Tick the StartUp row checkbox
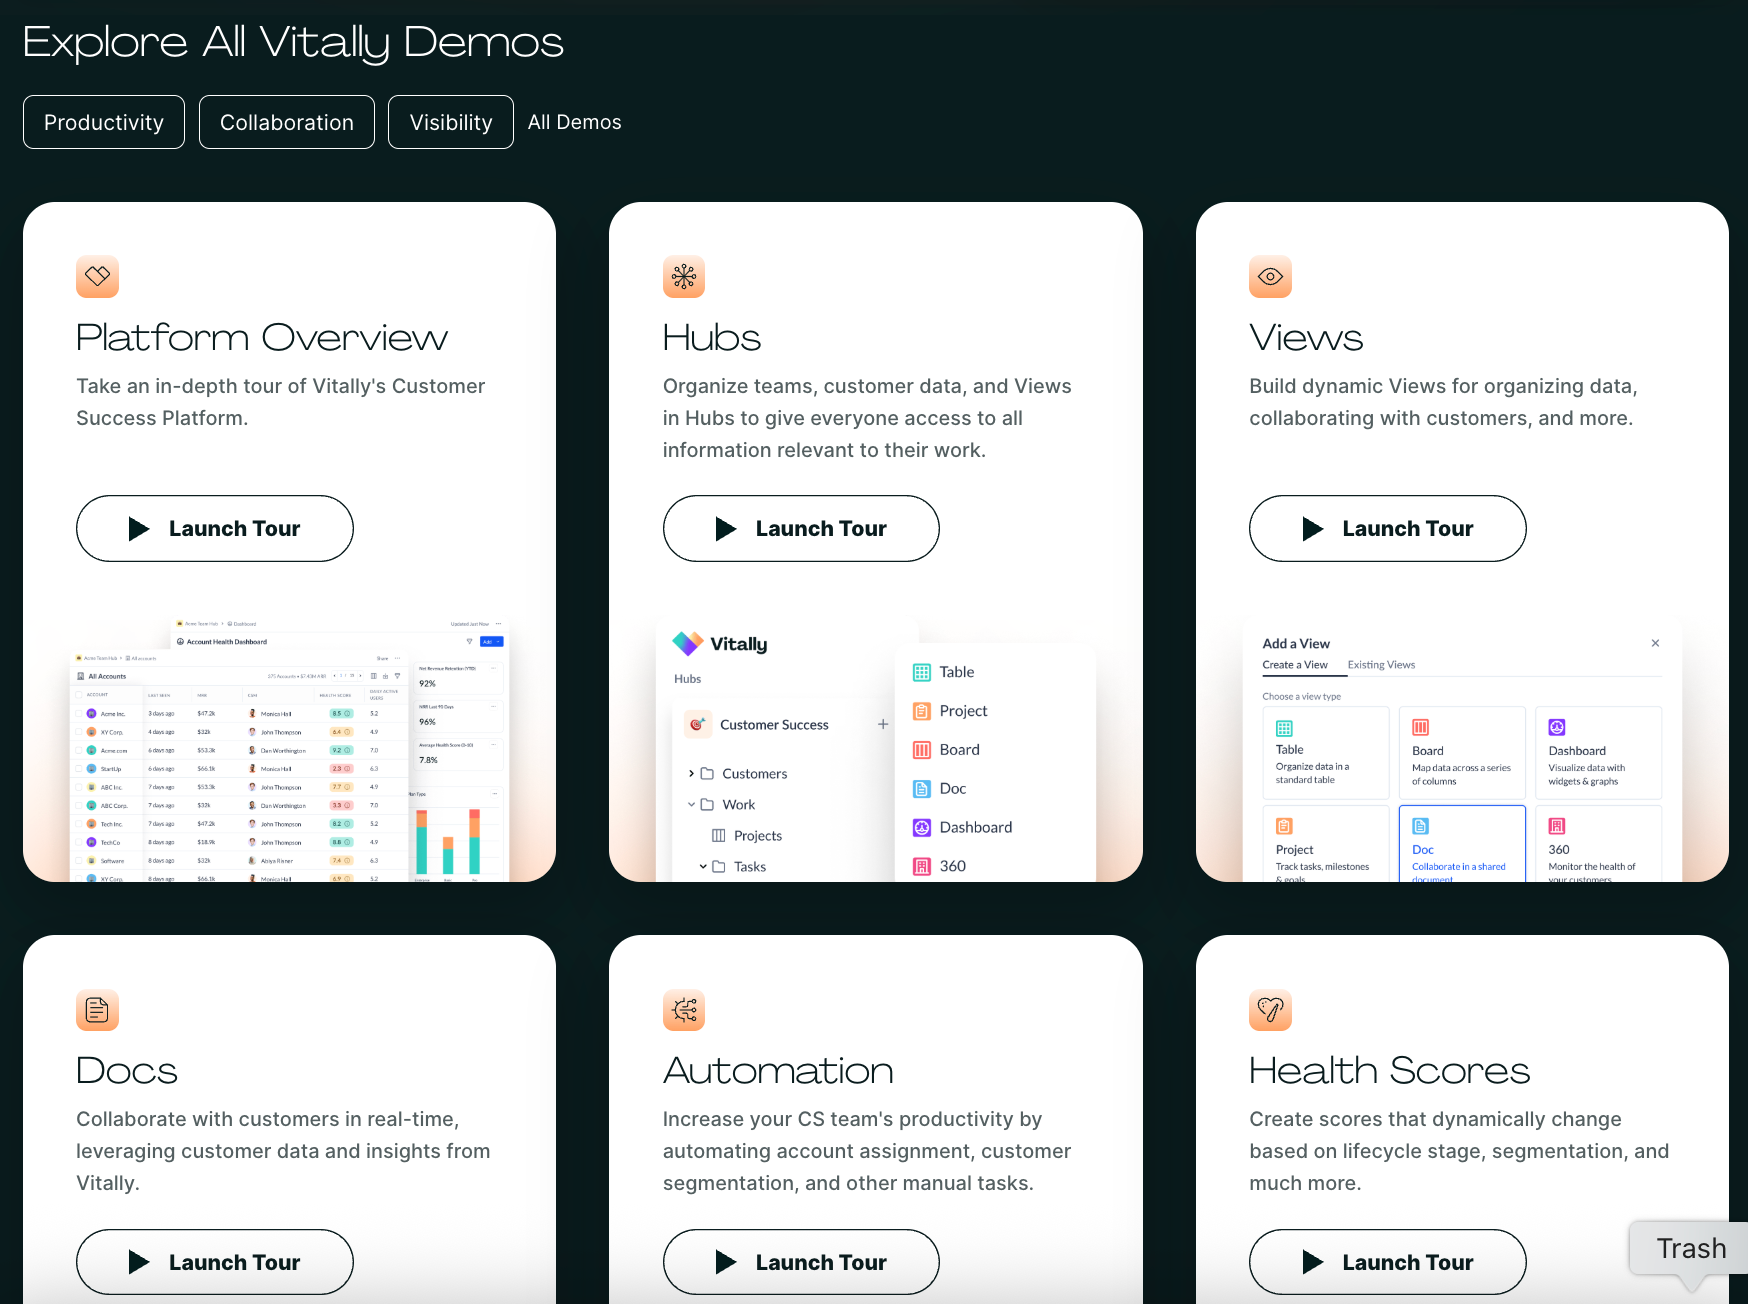The height and width of the screenshot is (1304, 1748). [79, 769]
